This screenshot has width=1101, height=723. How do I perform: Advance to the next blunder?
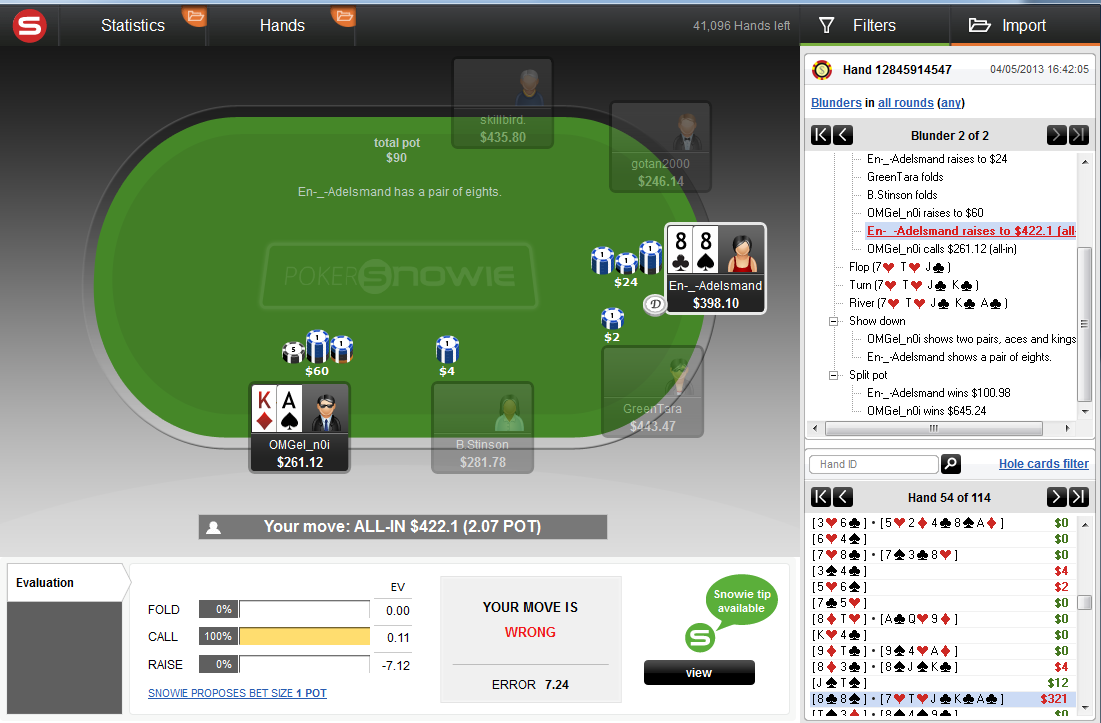(1056, 135)
